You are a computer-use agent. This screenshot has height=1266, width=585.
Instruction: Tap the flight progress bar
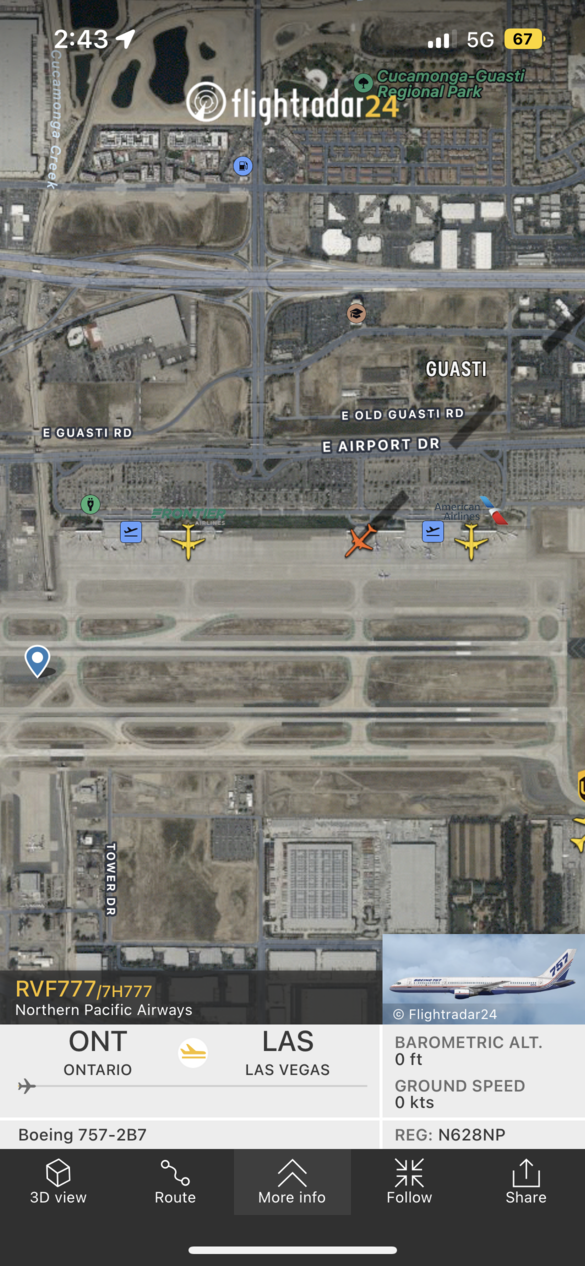pos(192,1086)
